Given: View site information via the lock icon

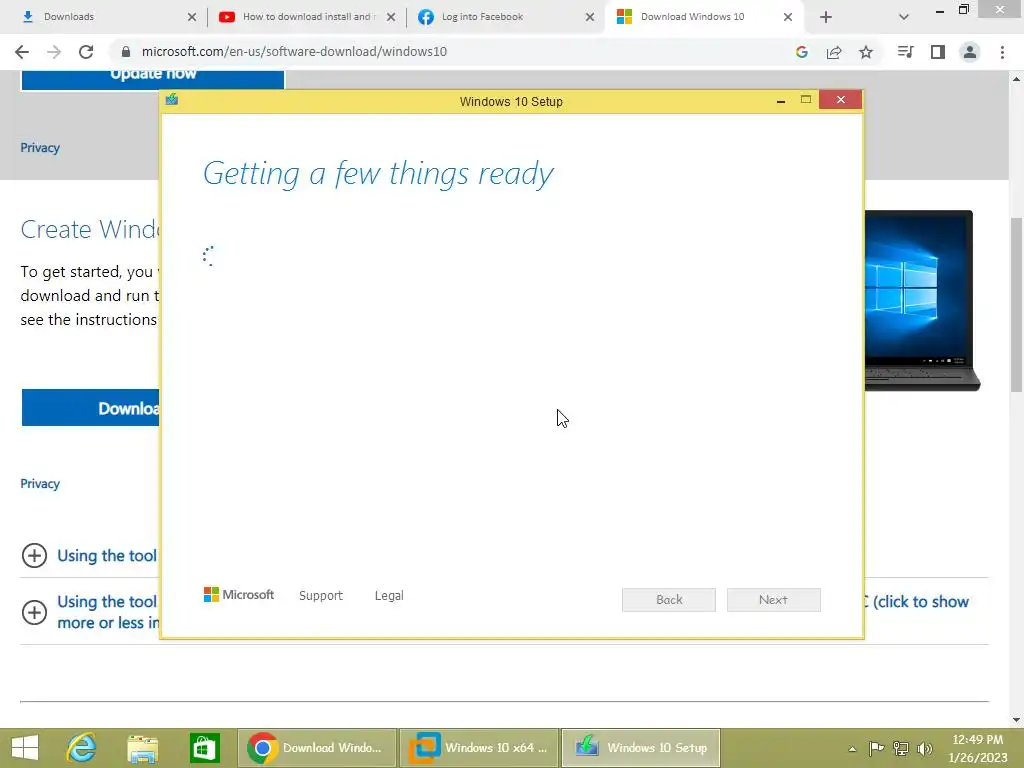Looking at the screenshot, I should click(x=126, y=52).
